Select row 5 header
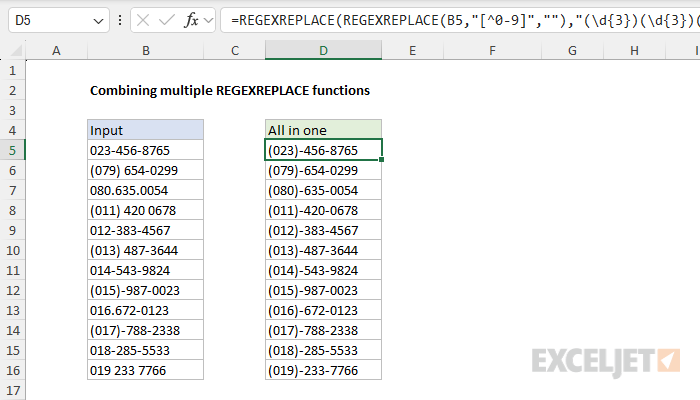Image resolution: width=700 pixels, height=400 pixels. (x=12, y=150)
